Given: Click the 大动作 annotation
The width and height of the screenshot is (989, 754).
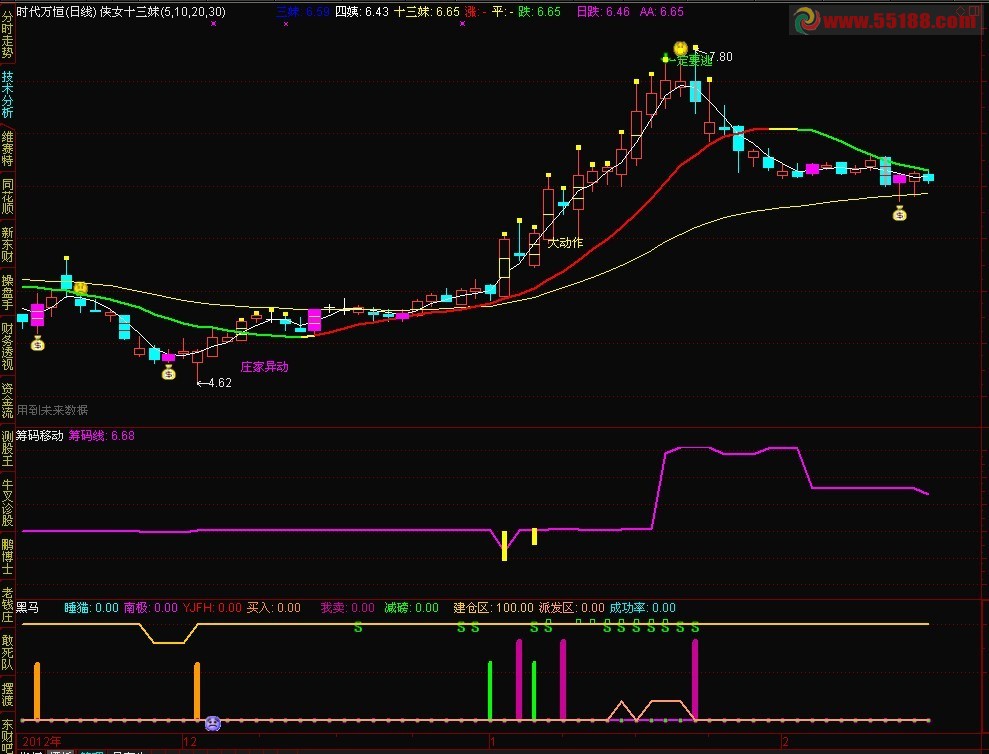Looking at the screenshot, I should point(565,242).
